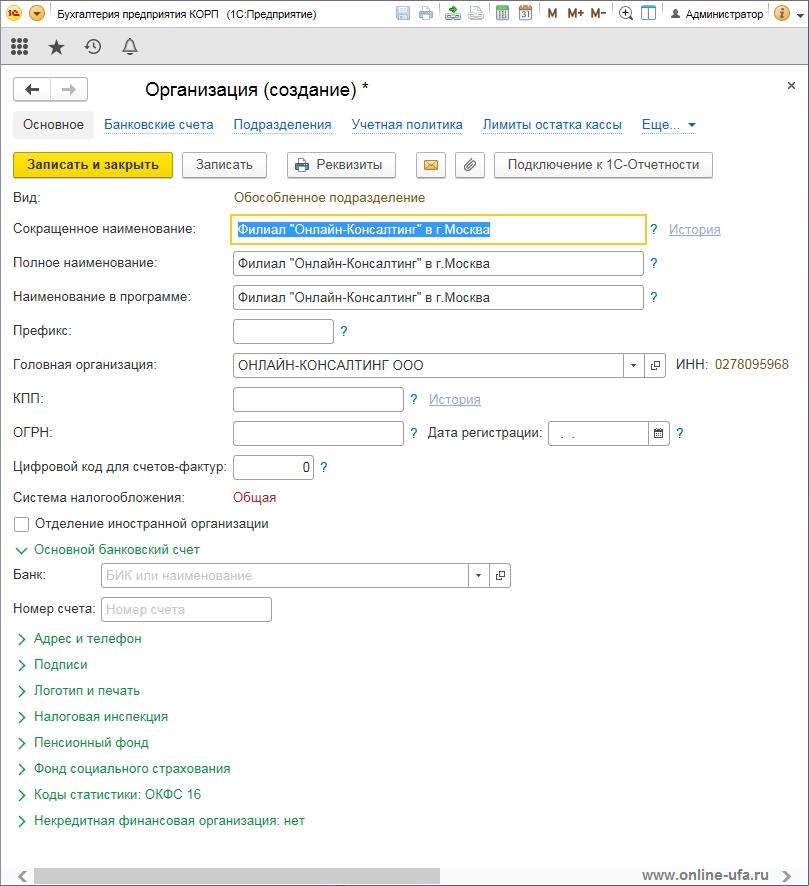Open the Еще... navigation dropdown
Screen dimensions: 809x886
click(x=668, y=125)
